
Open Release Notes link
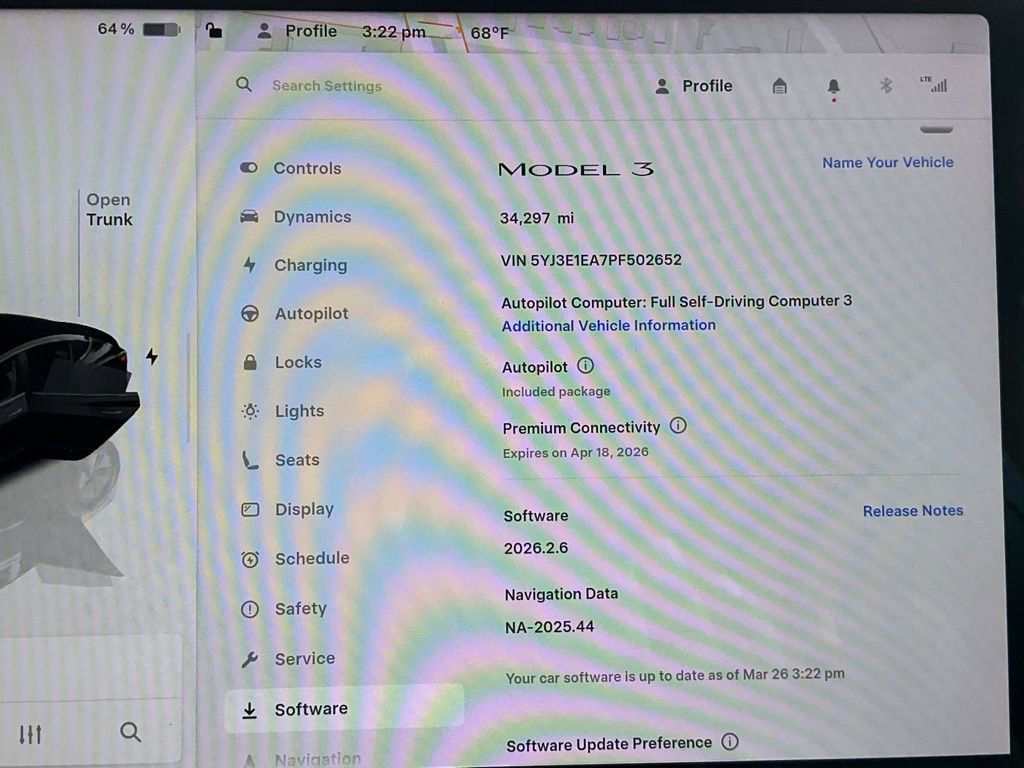coord(912,511)
